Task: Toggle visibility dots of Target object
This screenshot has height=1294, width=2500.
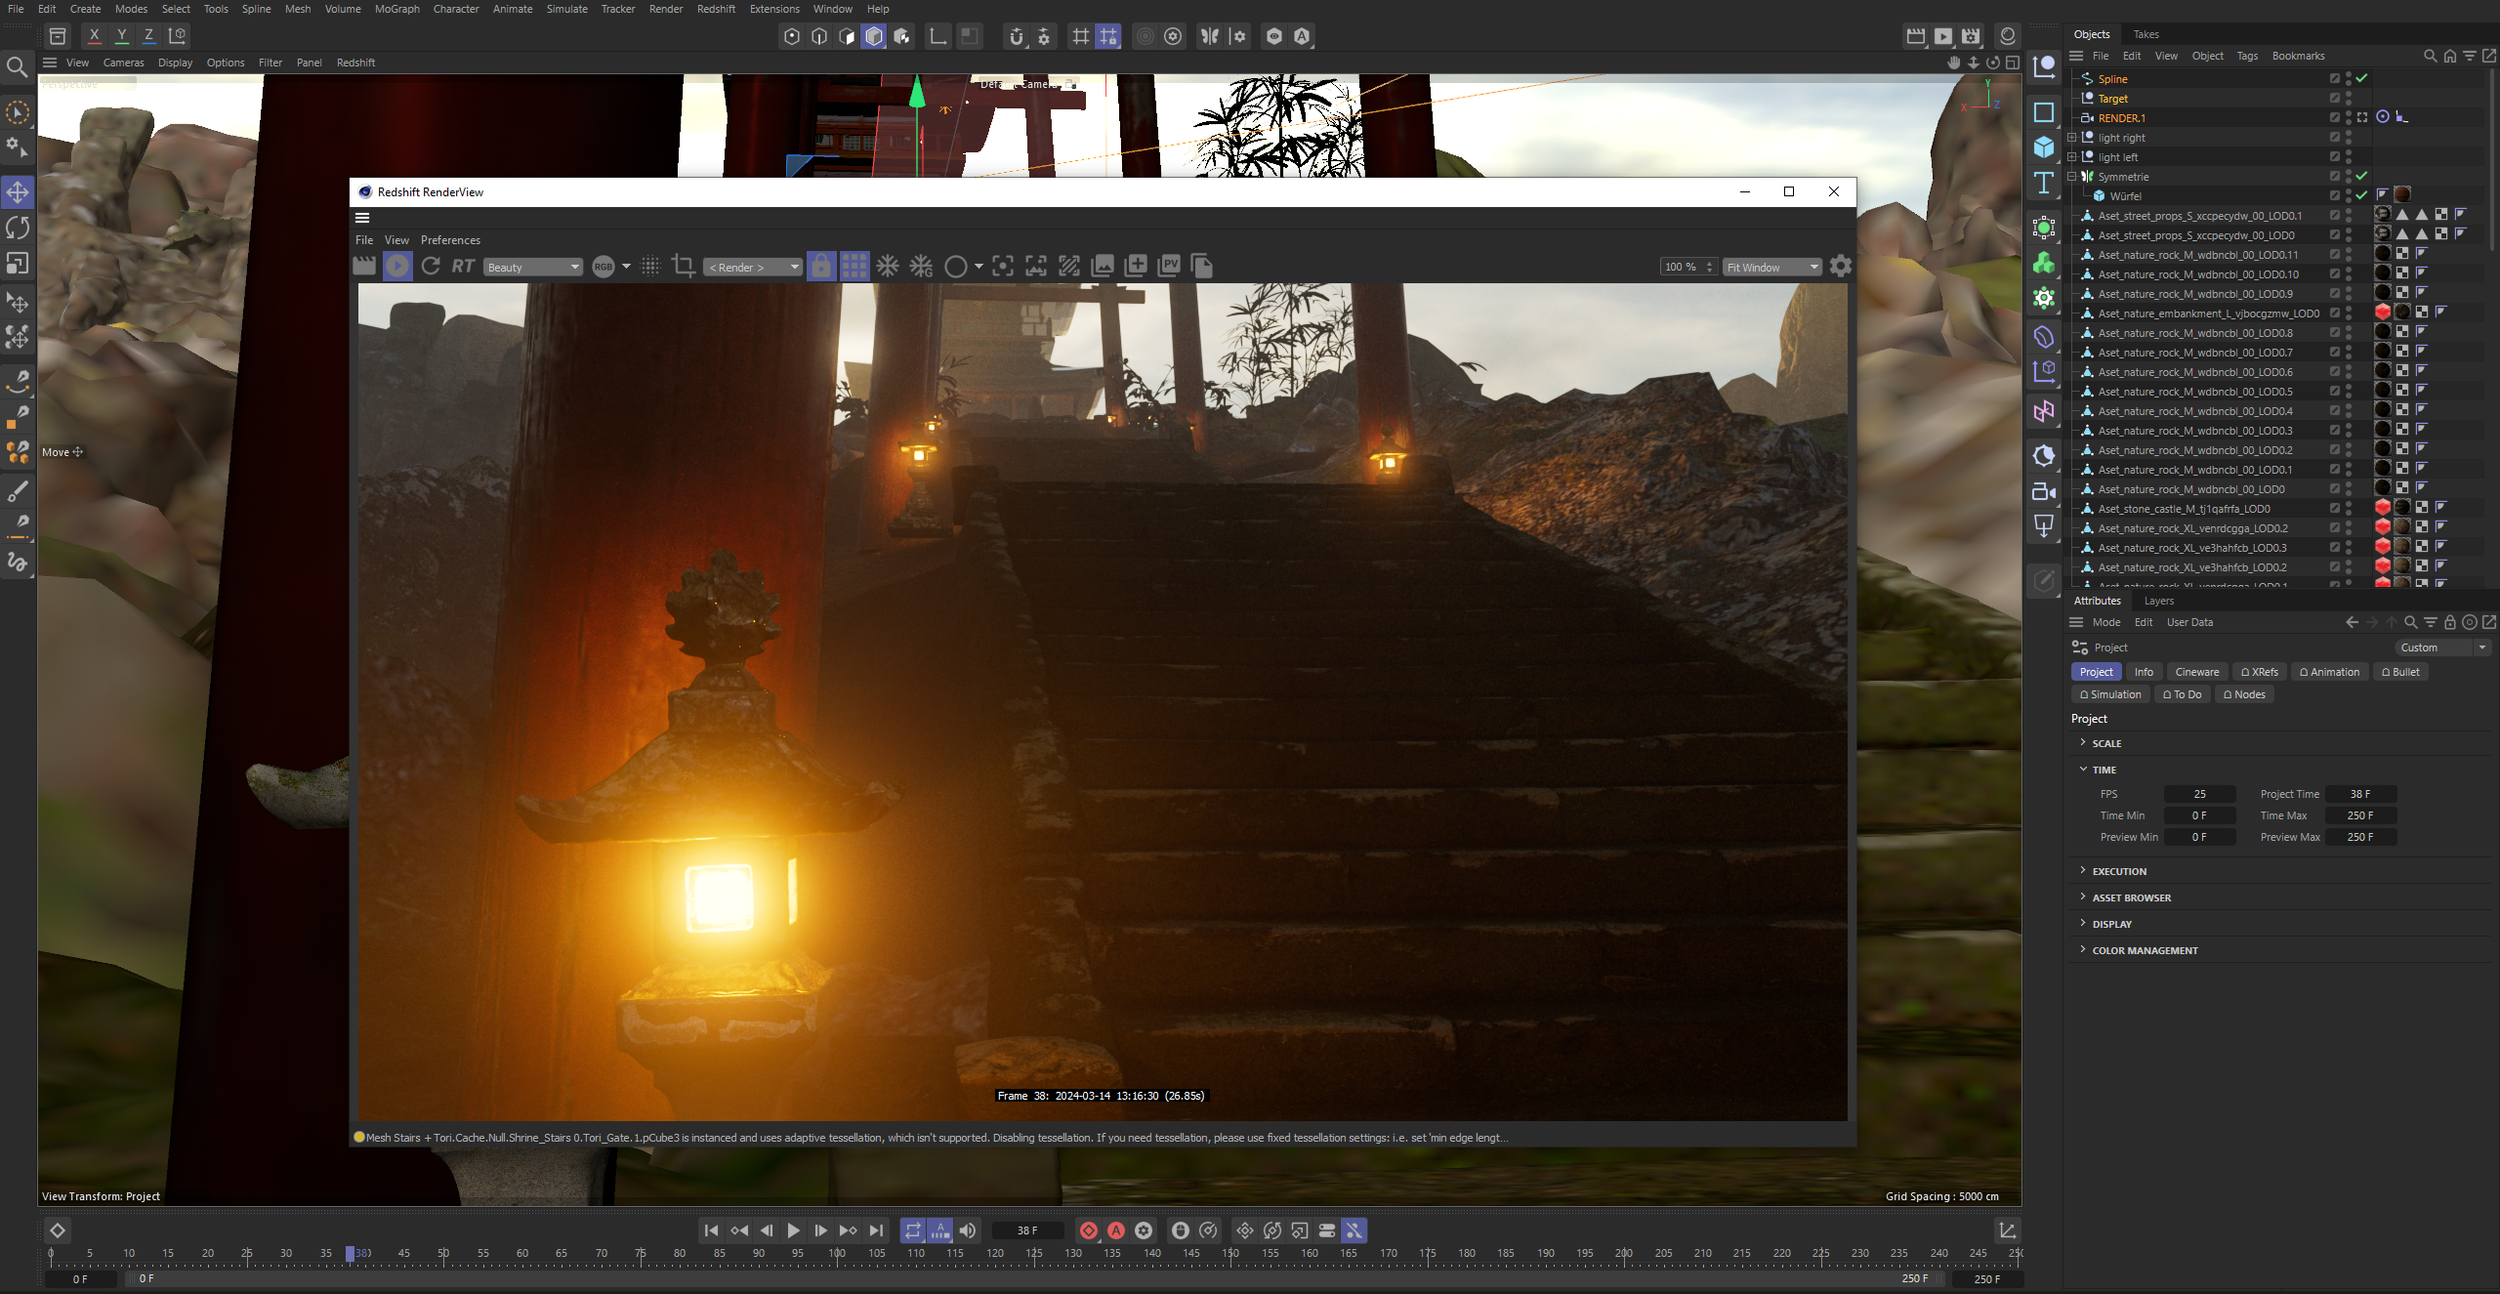Action: coord(2348,98)
